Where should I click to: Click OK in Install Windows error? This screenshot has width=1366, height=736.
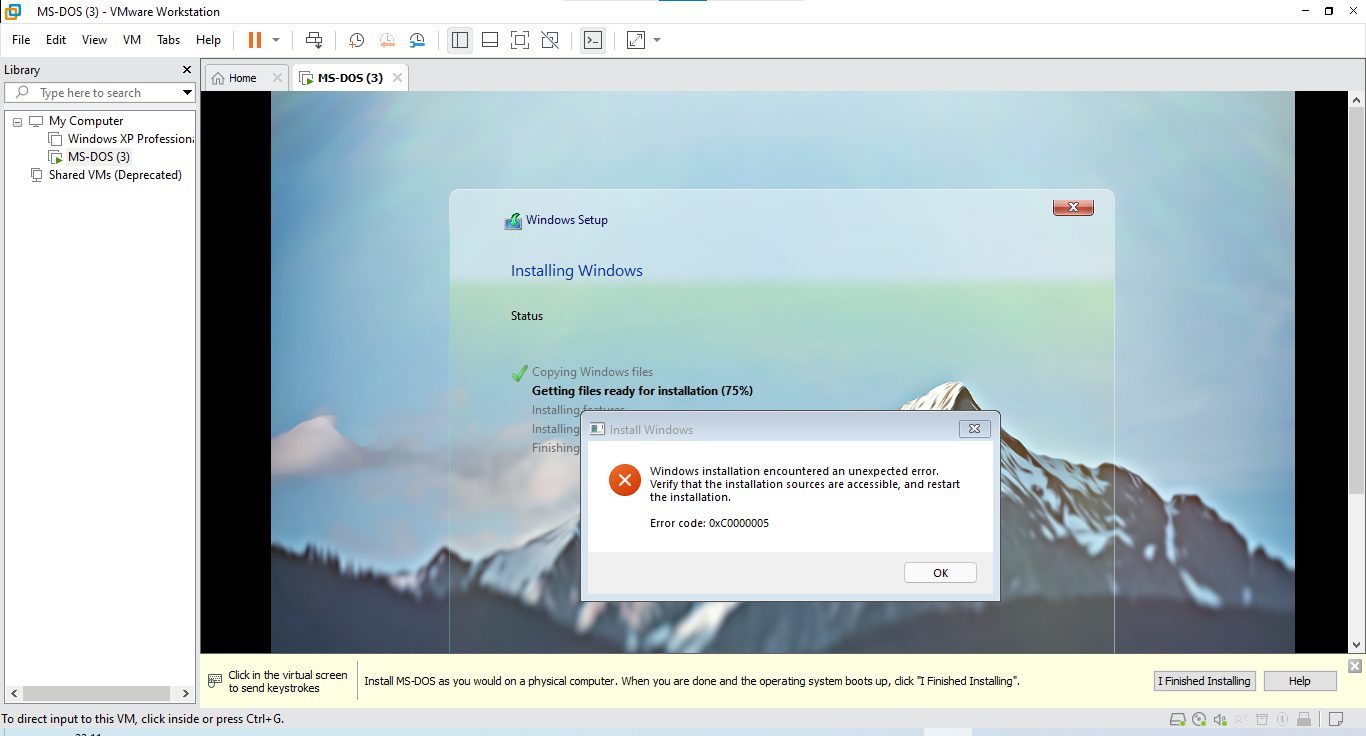940,573
